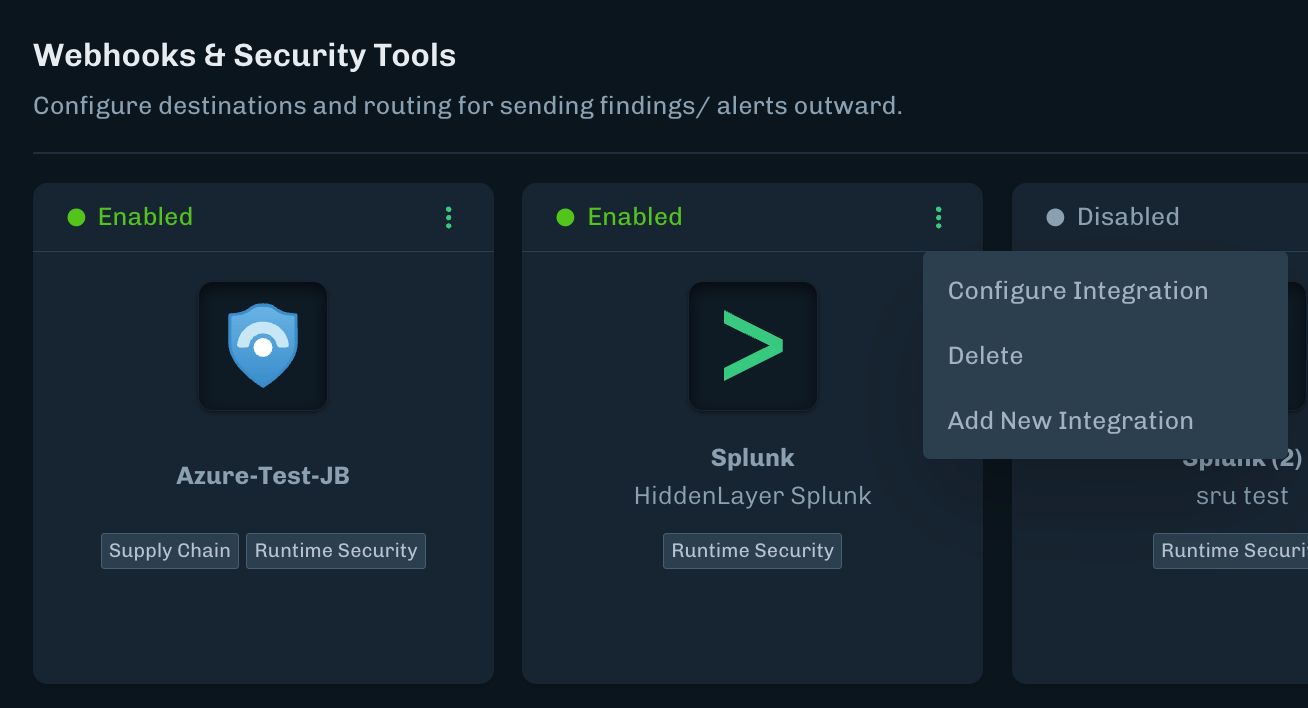
Task: Open the Azure-Test-JB card's three-dot menu
Action: pyautogui.click(x=448, y=217)
